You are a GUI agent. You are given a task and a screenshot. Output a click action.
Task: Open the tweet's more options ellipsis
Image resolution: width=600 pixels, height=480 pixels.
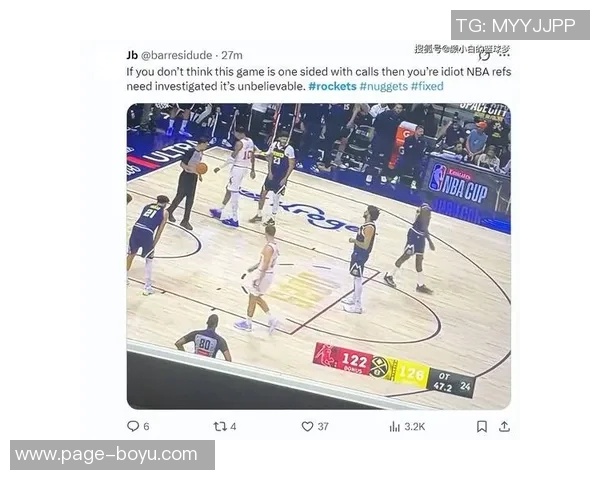click(x=504, y=56)
